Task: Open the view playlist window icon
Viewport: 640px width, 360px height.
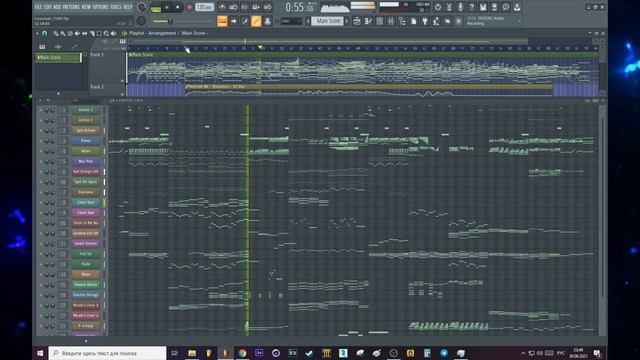Action: tap(358, 21)
